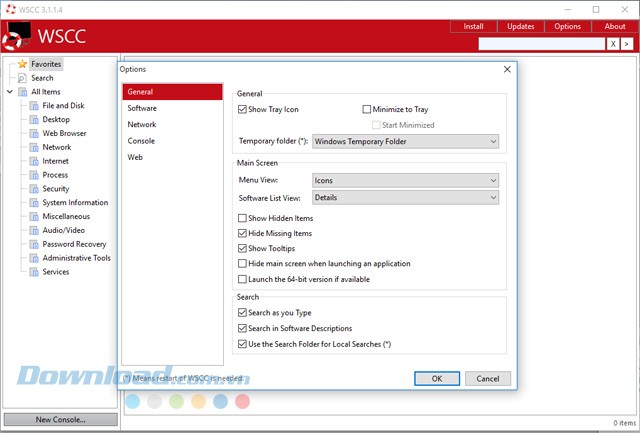Image resolution: width=640 pixels, height=433 pixels.
Task: Click the Administrative Tools category icon
Action: [x=34, y=258]
